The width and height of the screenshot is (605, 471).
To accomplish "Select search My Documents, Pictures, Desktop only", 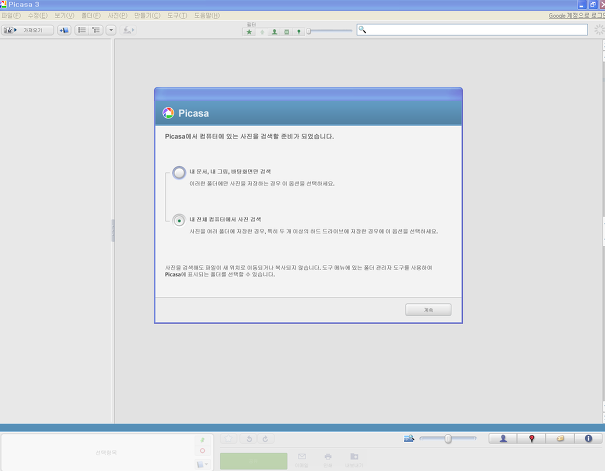I will (179, 172).
